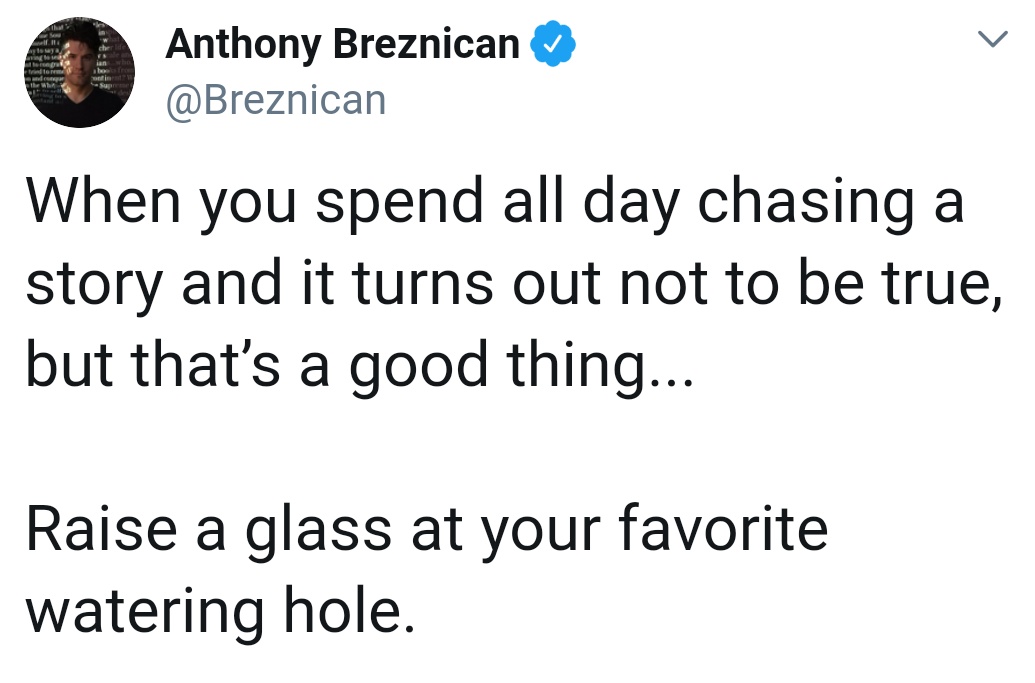Click the word "hole." ending the tweet
This screenshot has height=683, width=1035.
click(350, 610)
